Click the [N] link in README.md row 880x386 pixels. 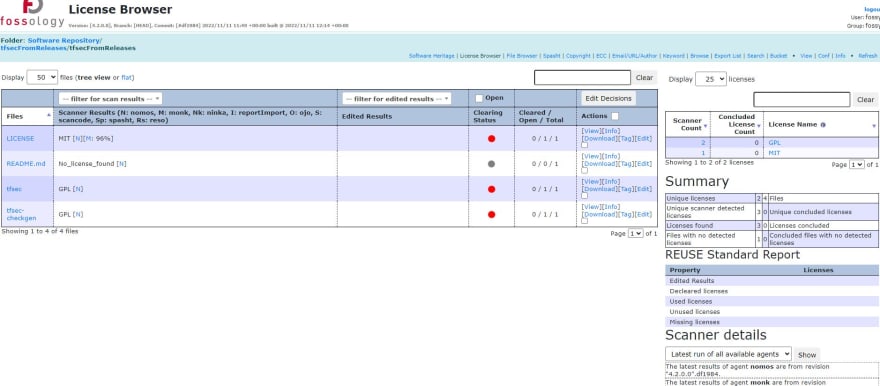(121, 164)
